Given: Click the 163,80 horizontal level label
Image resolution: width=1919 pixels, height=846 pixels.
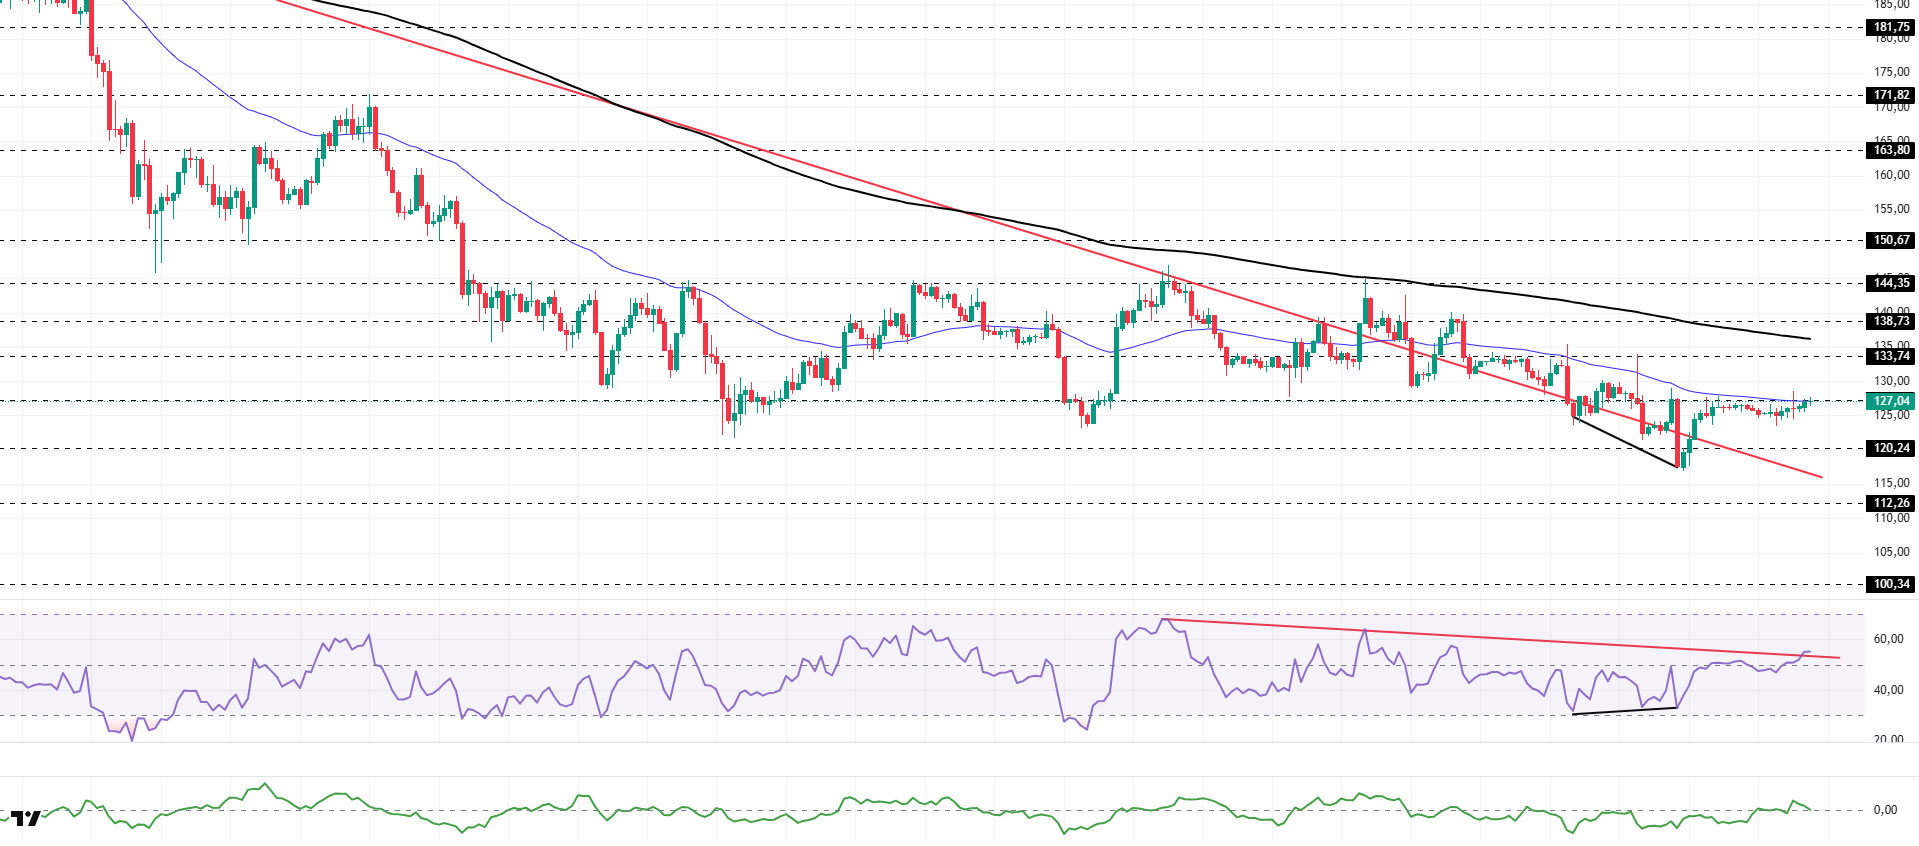Looking at the screenshot, I should 1890,150.
